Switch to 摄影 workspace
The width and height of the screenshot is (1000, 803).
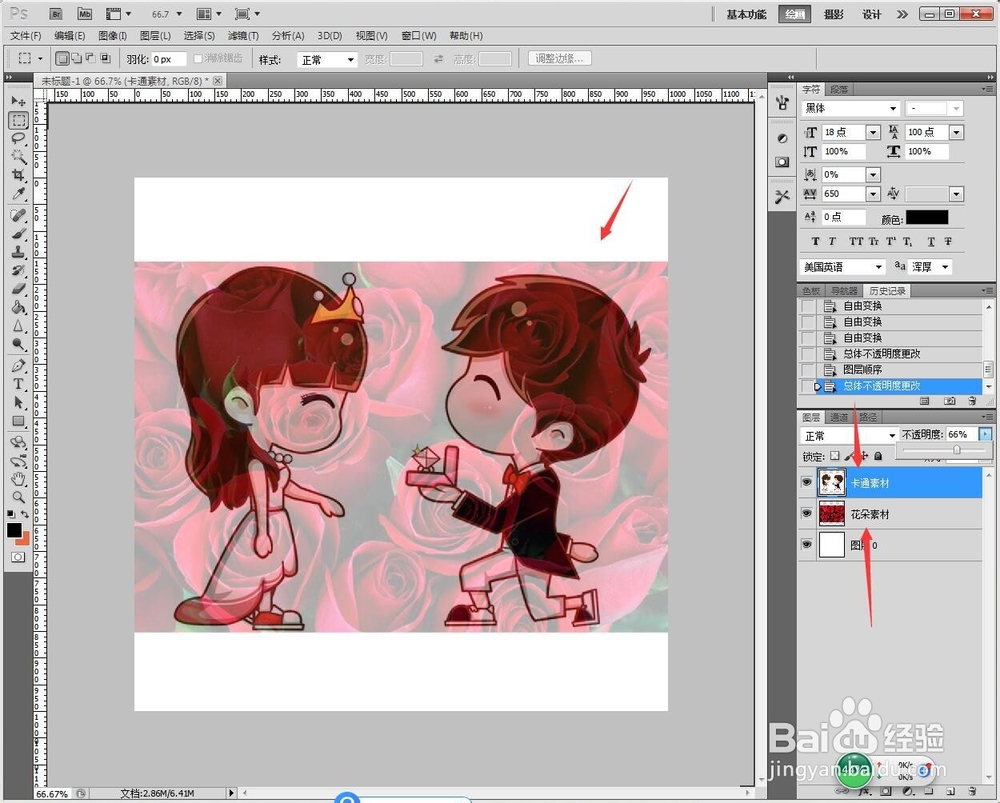[x=834, y=15]
